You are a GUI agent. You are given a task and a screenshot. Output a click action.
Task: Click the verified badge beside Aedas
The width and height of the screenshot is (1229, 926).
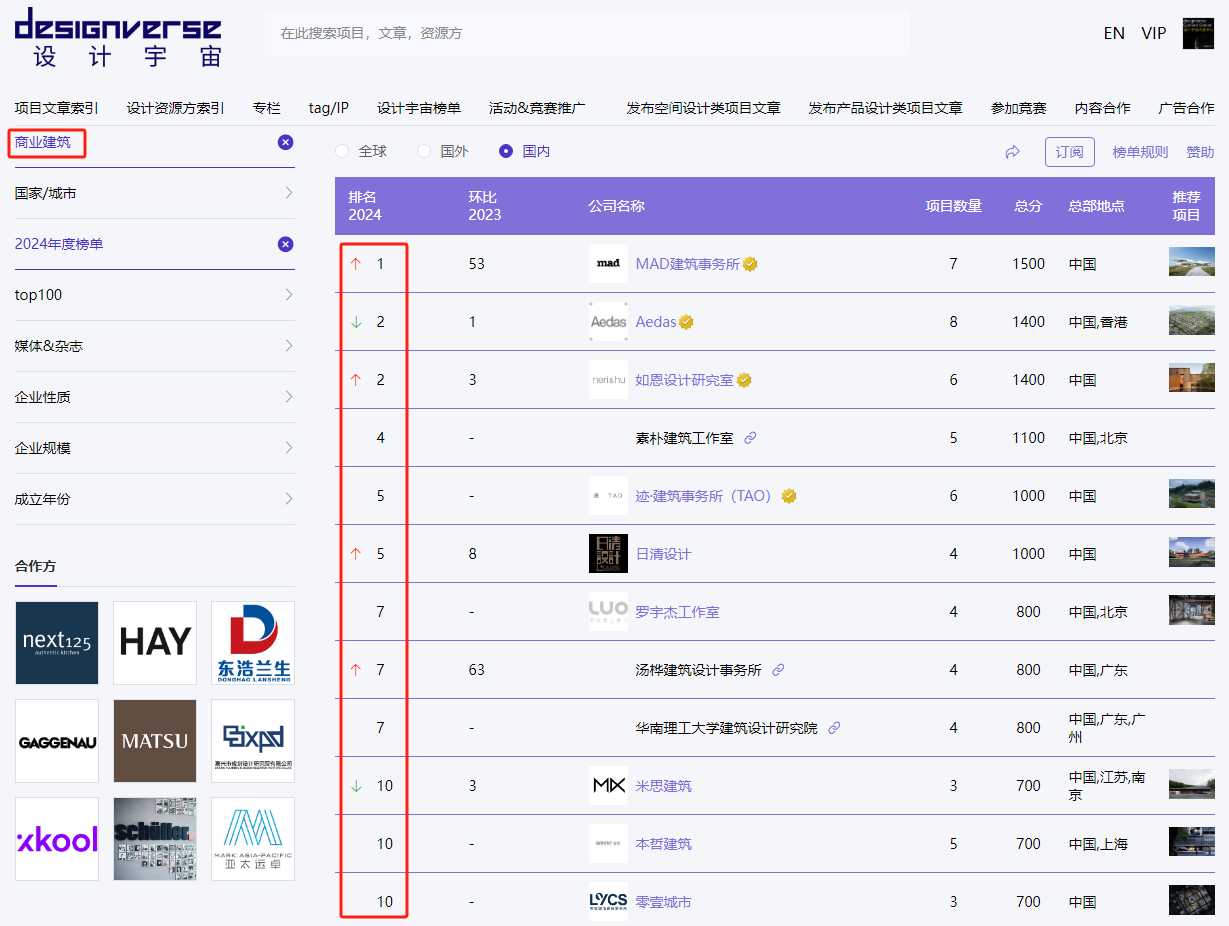(x=686, y=322)
